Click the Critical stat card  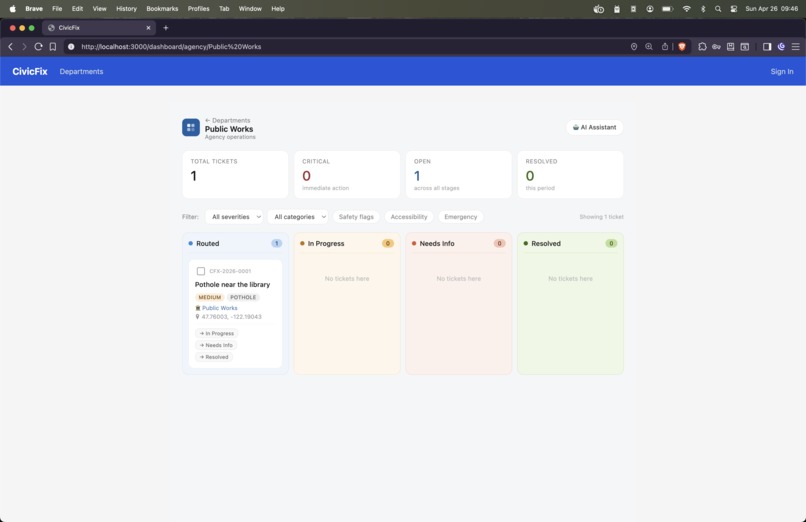[x=347, y=174]
